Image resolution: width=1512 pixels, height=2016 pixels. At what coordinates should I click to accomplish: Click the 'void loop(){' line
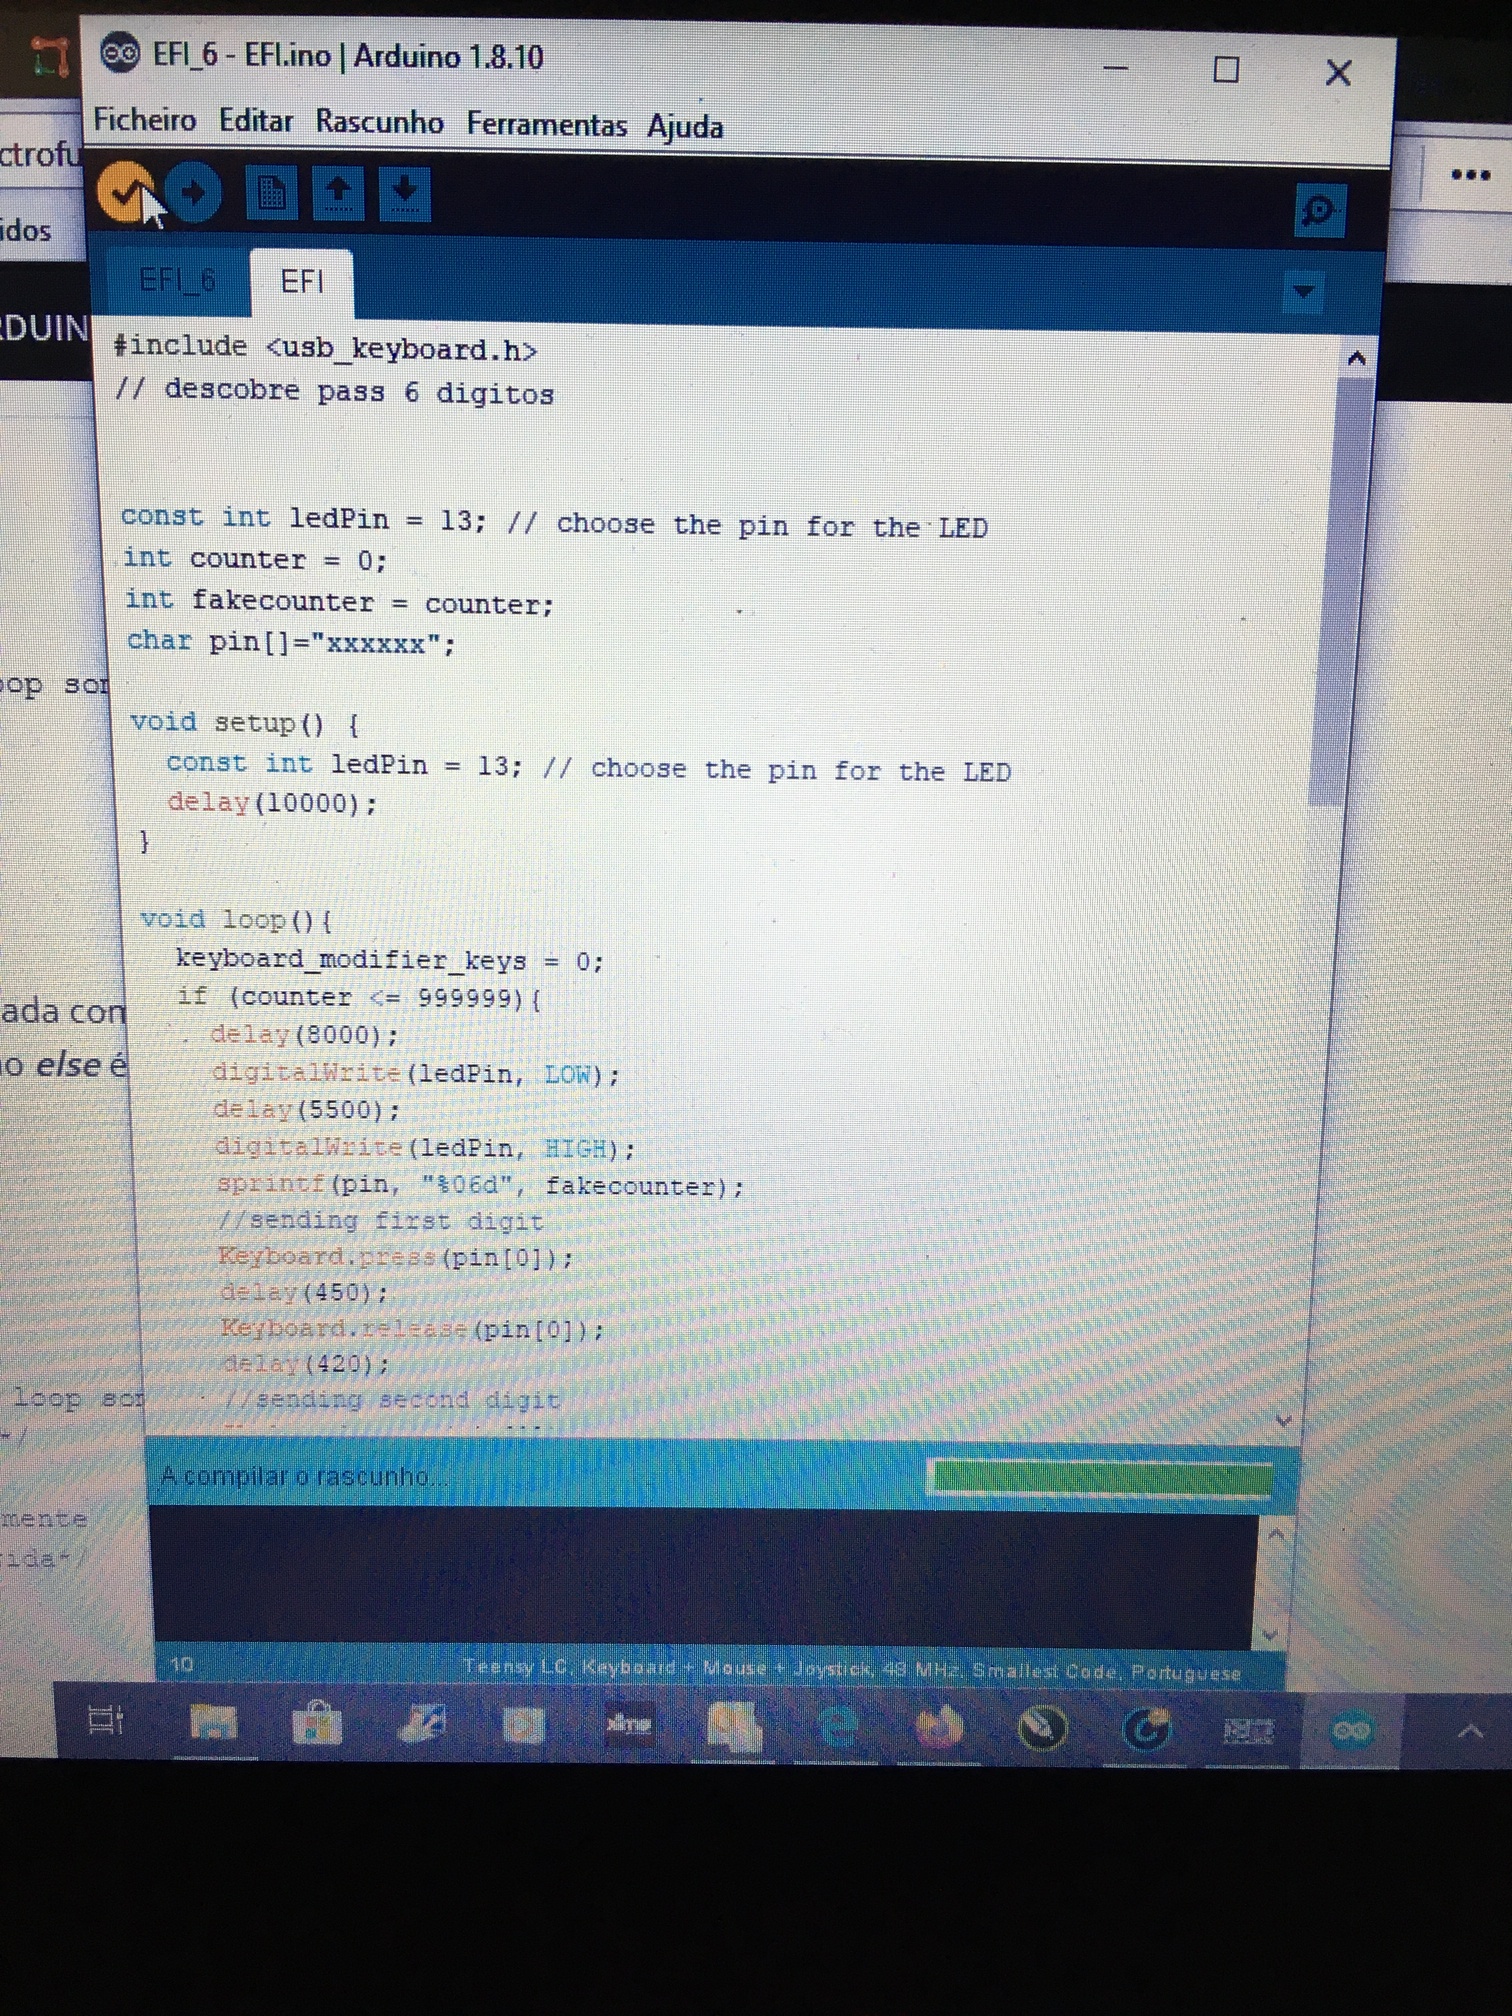pyautogui.click(x=237, y=919)
